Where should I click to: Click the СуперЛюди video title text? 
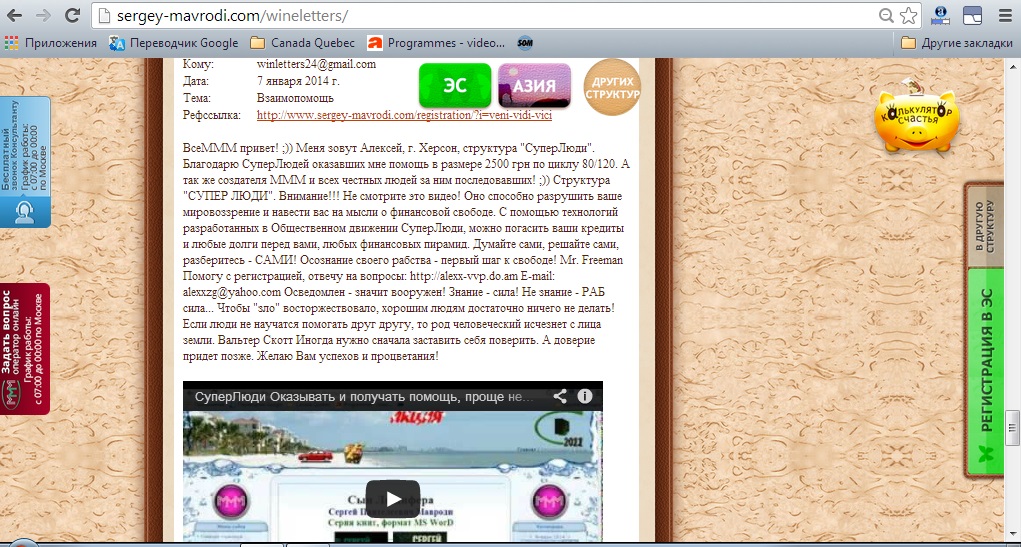(x=365, y=397)
